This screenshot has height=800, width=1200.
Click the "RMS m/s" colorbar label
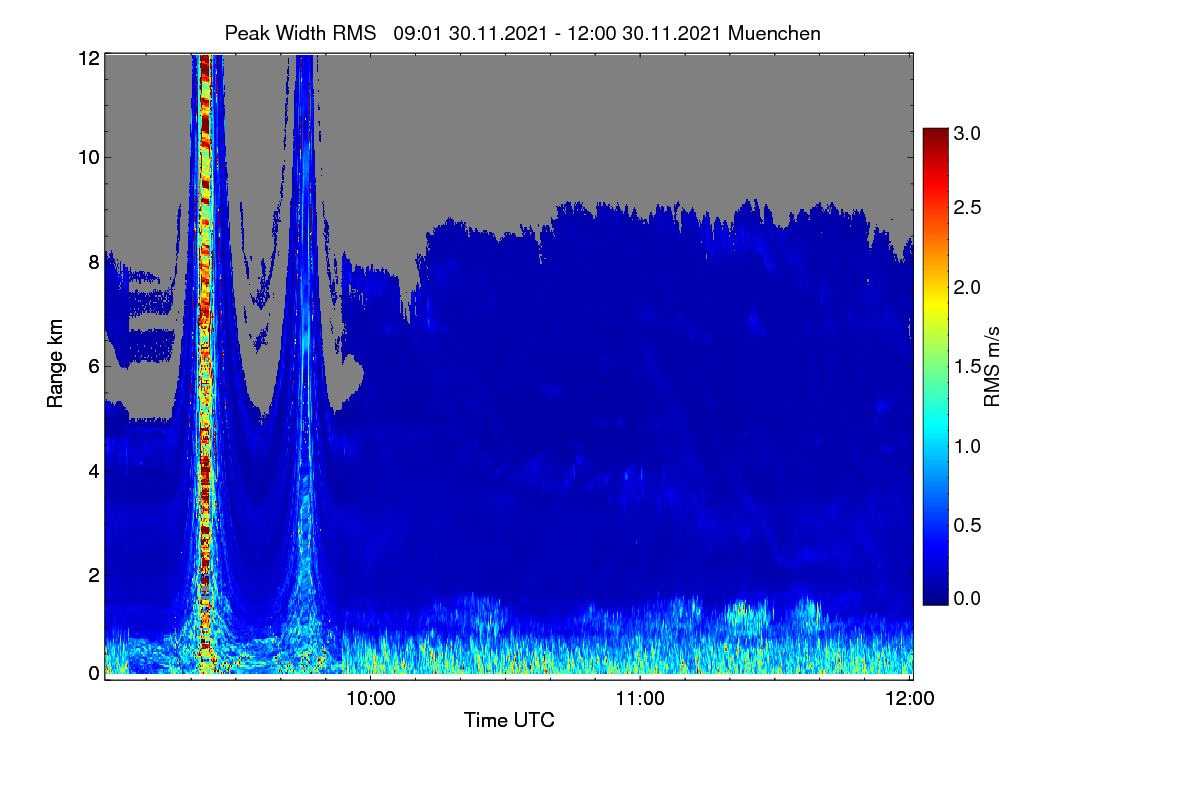(x=991, y=367)
